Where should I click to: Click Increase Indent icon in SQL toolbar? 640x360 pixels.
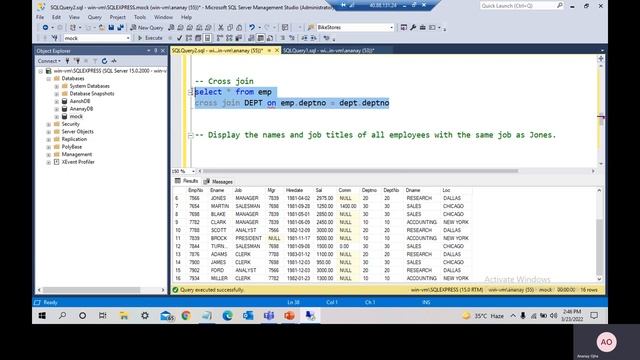pos(313,38)
